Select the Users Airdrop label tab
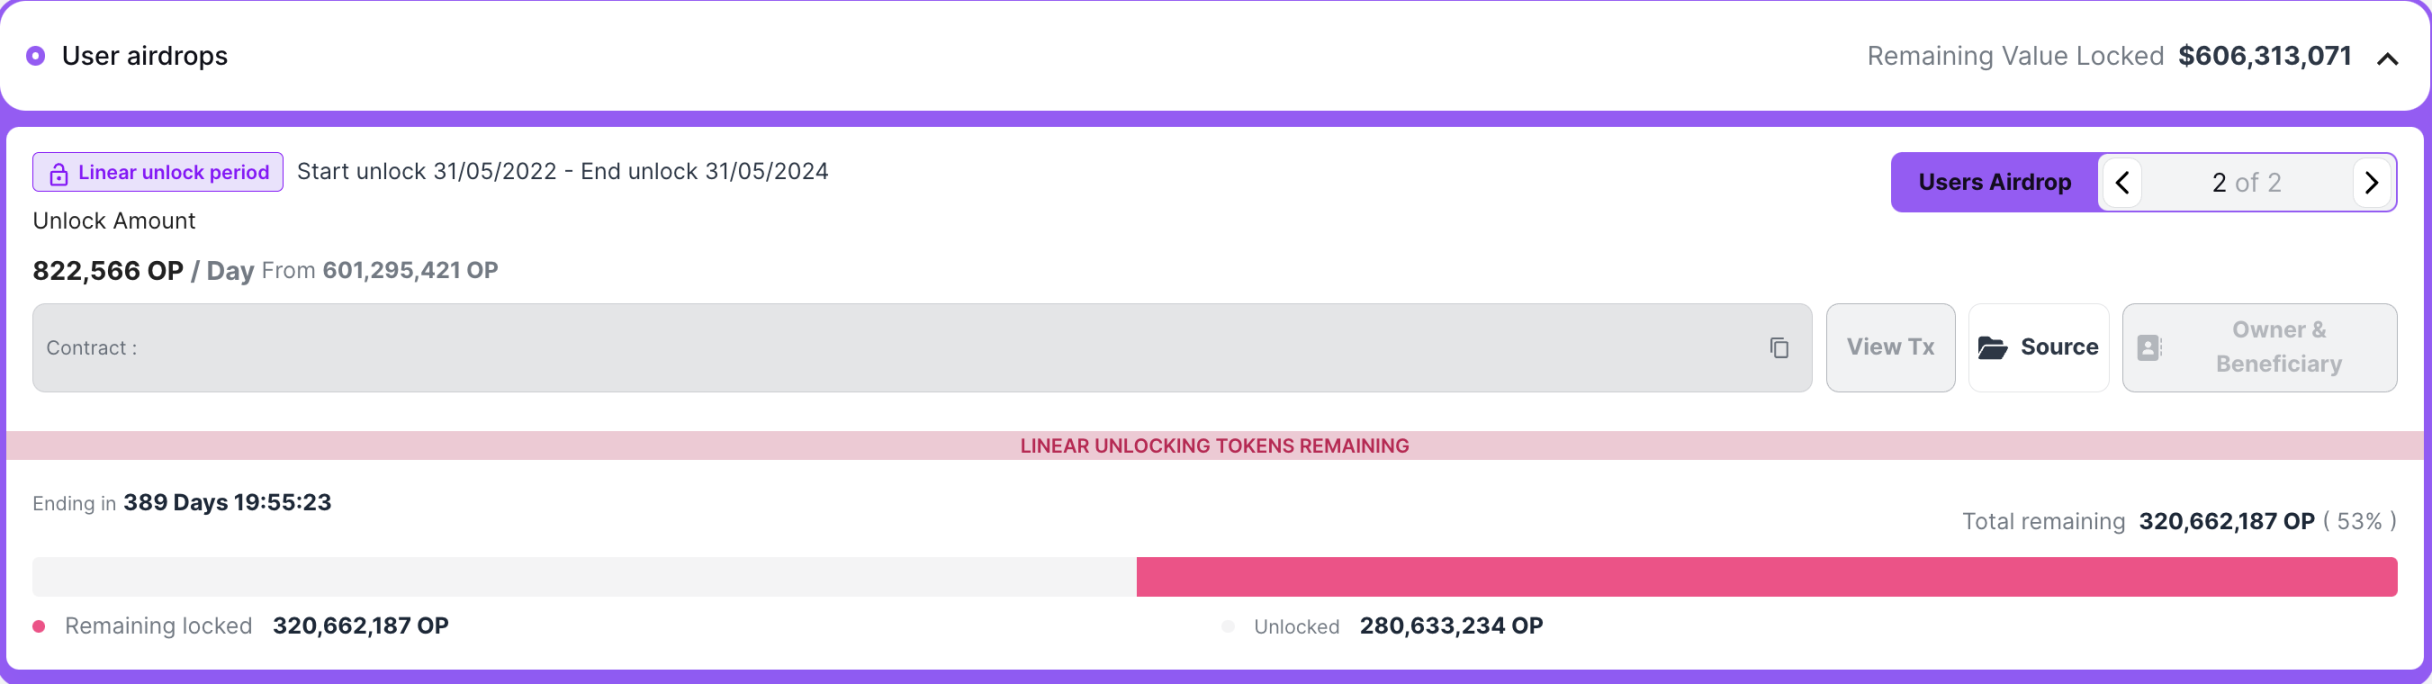The image size is (2432, 684). tap(1994, 182)
